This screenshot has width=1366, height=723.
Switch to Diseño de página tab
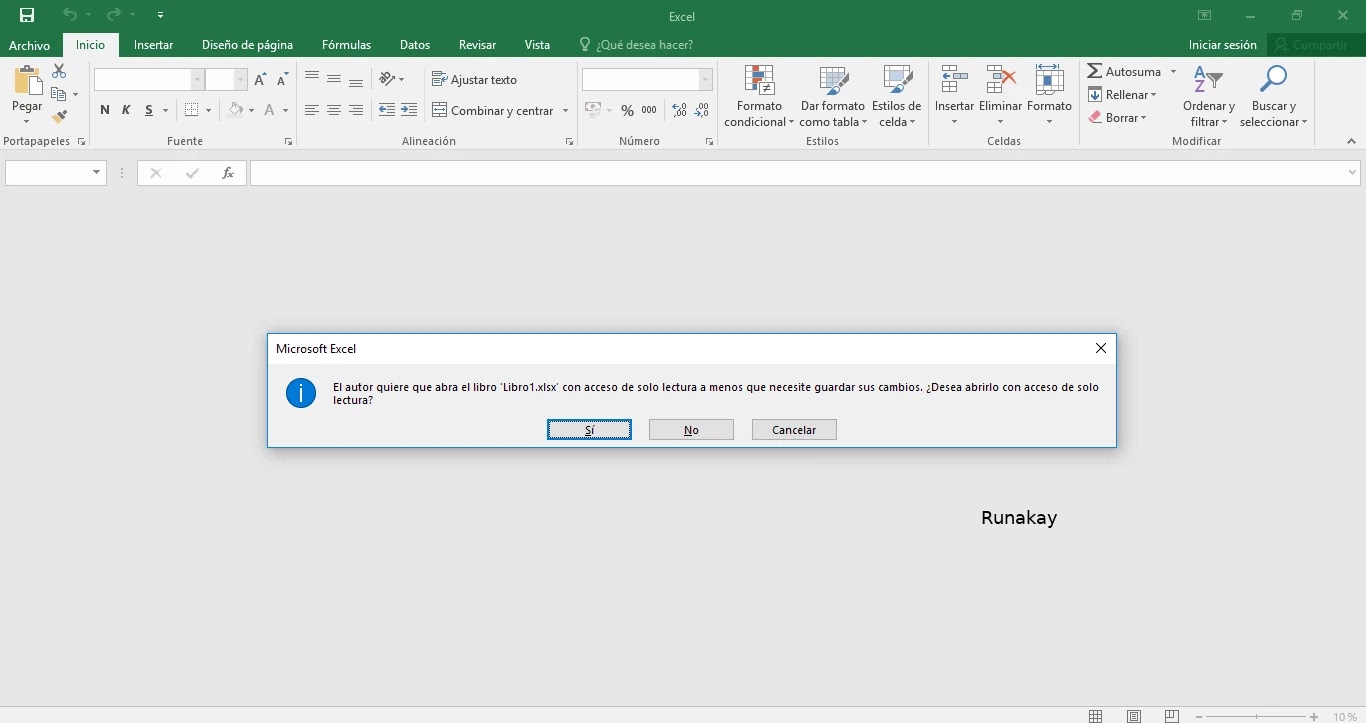point(247,45)
